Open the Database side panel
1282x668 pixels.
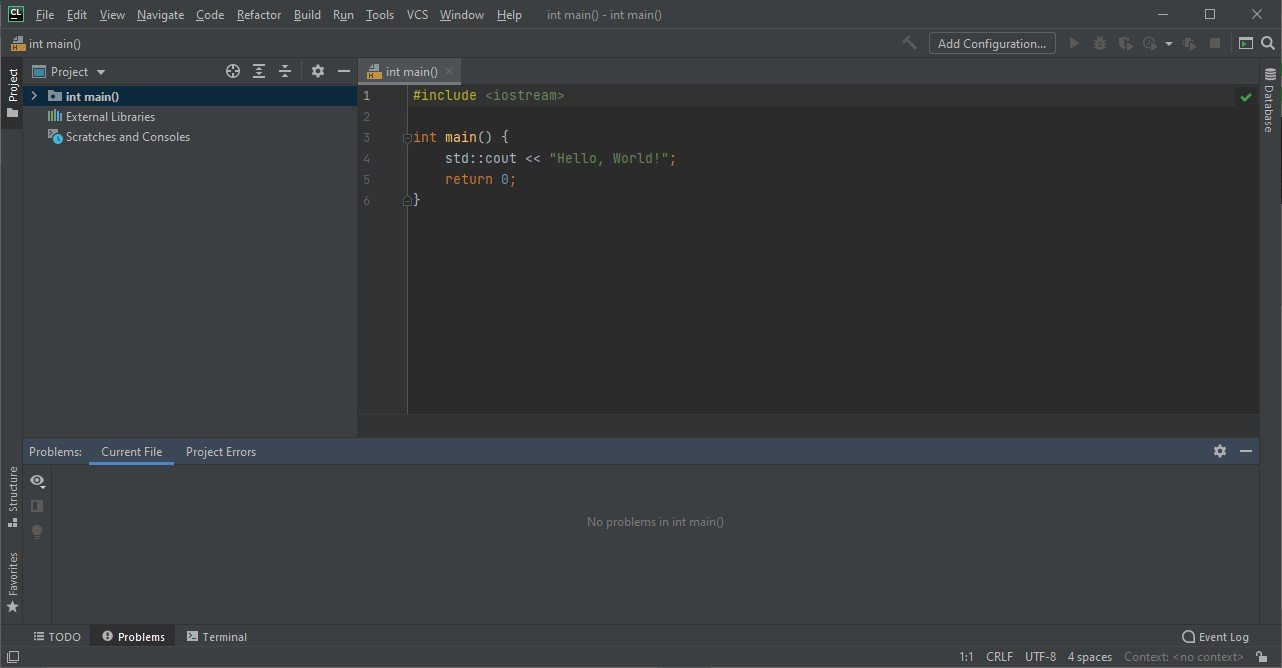click(1269, 100)
